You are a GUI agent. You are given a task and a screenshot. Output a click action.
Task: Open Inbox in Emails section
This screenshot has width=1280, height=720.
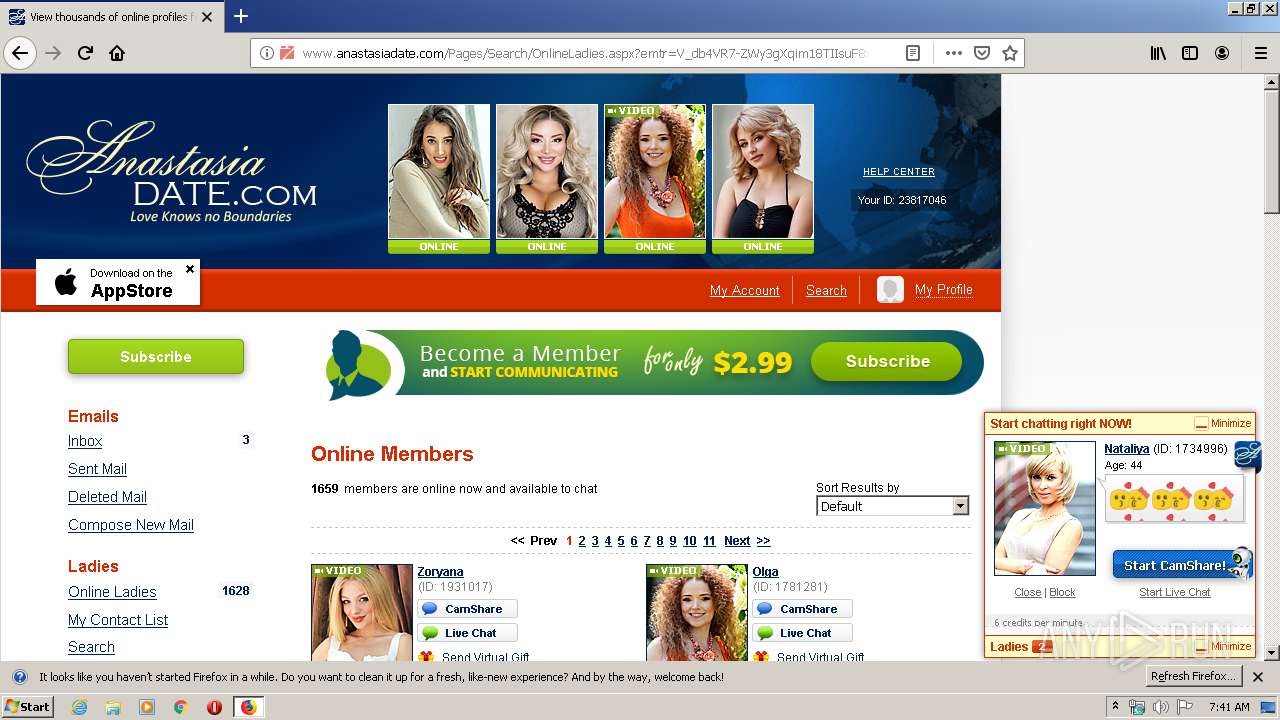click(x=85, y=441)
